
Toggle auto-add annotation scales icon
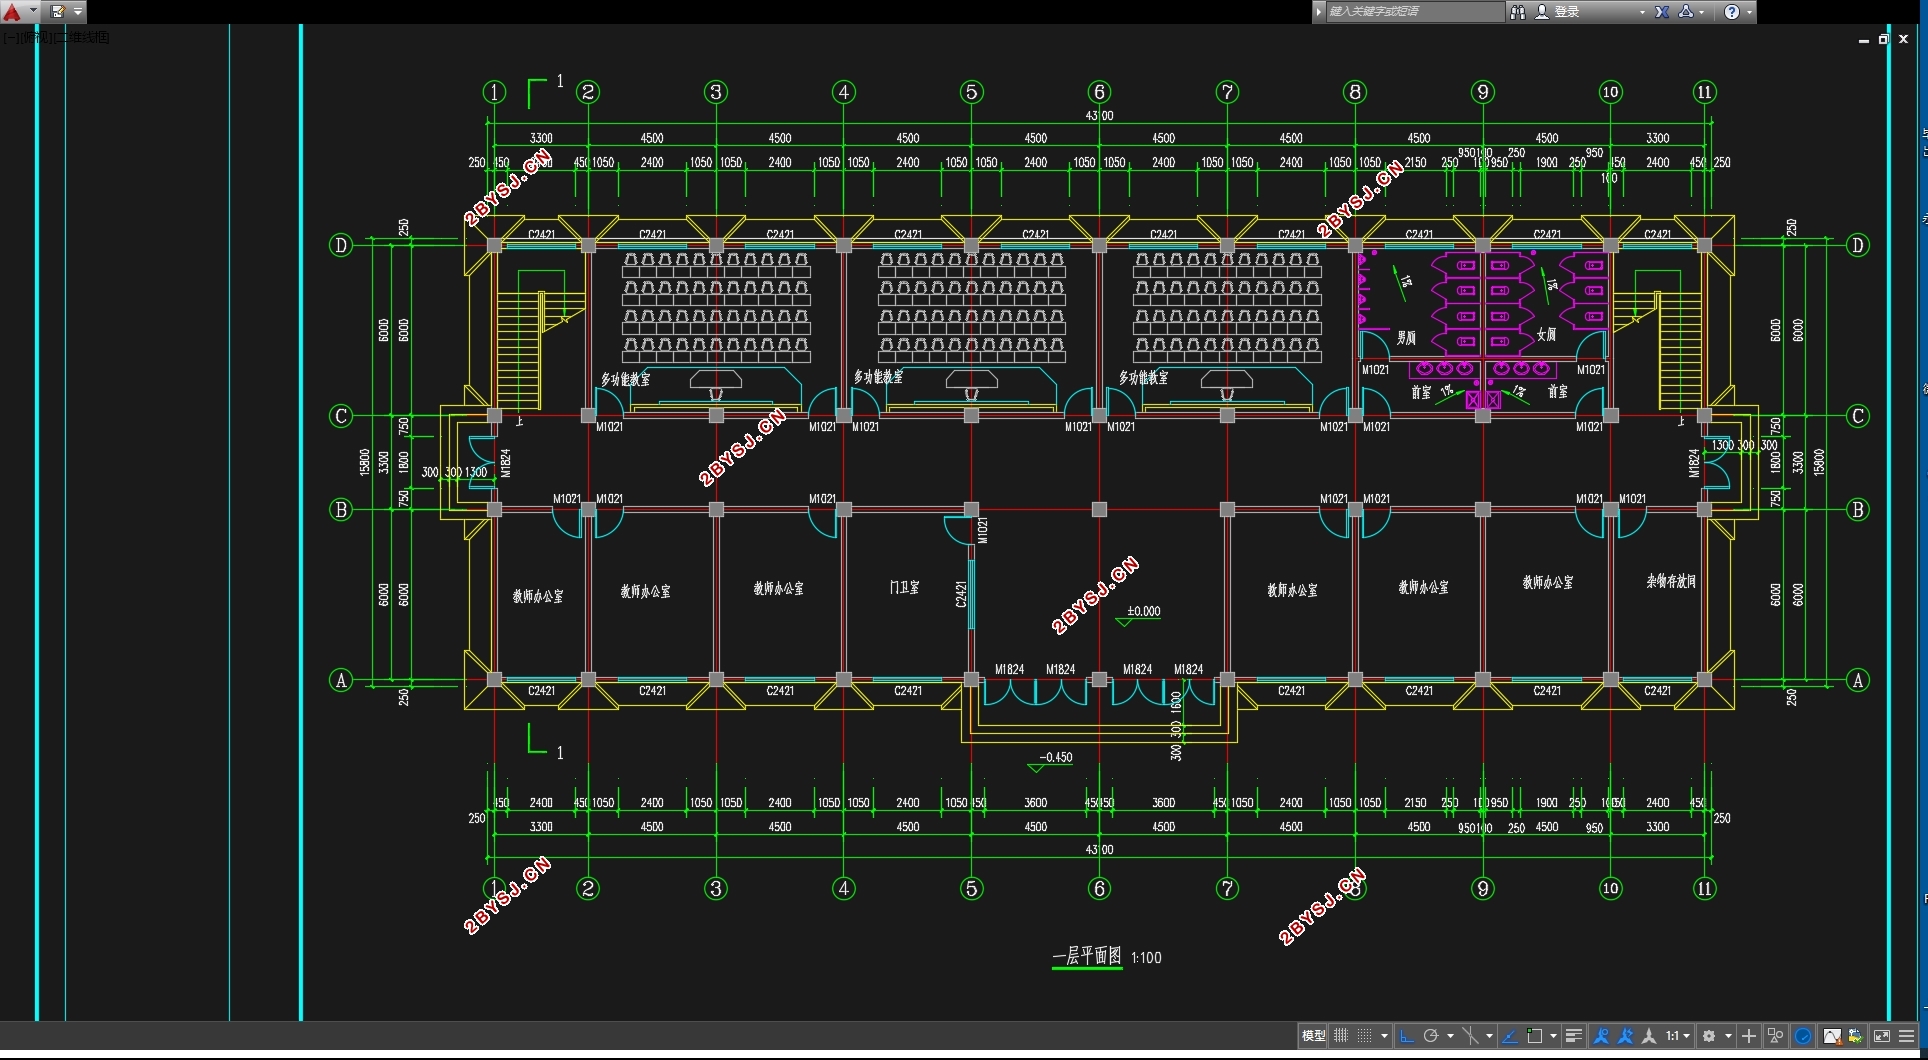pos(1625,1036)
